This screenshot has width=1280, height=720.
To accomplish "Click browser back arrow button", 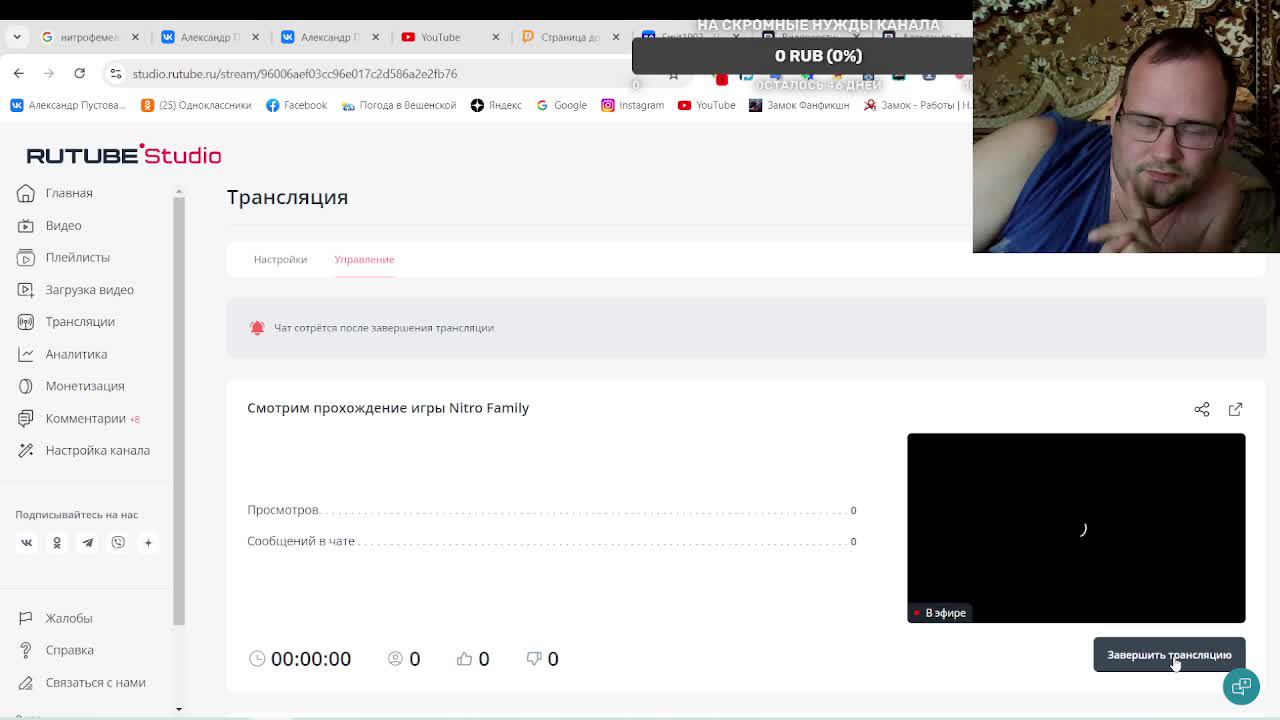I will (x=19, y=73).
